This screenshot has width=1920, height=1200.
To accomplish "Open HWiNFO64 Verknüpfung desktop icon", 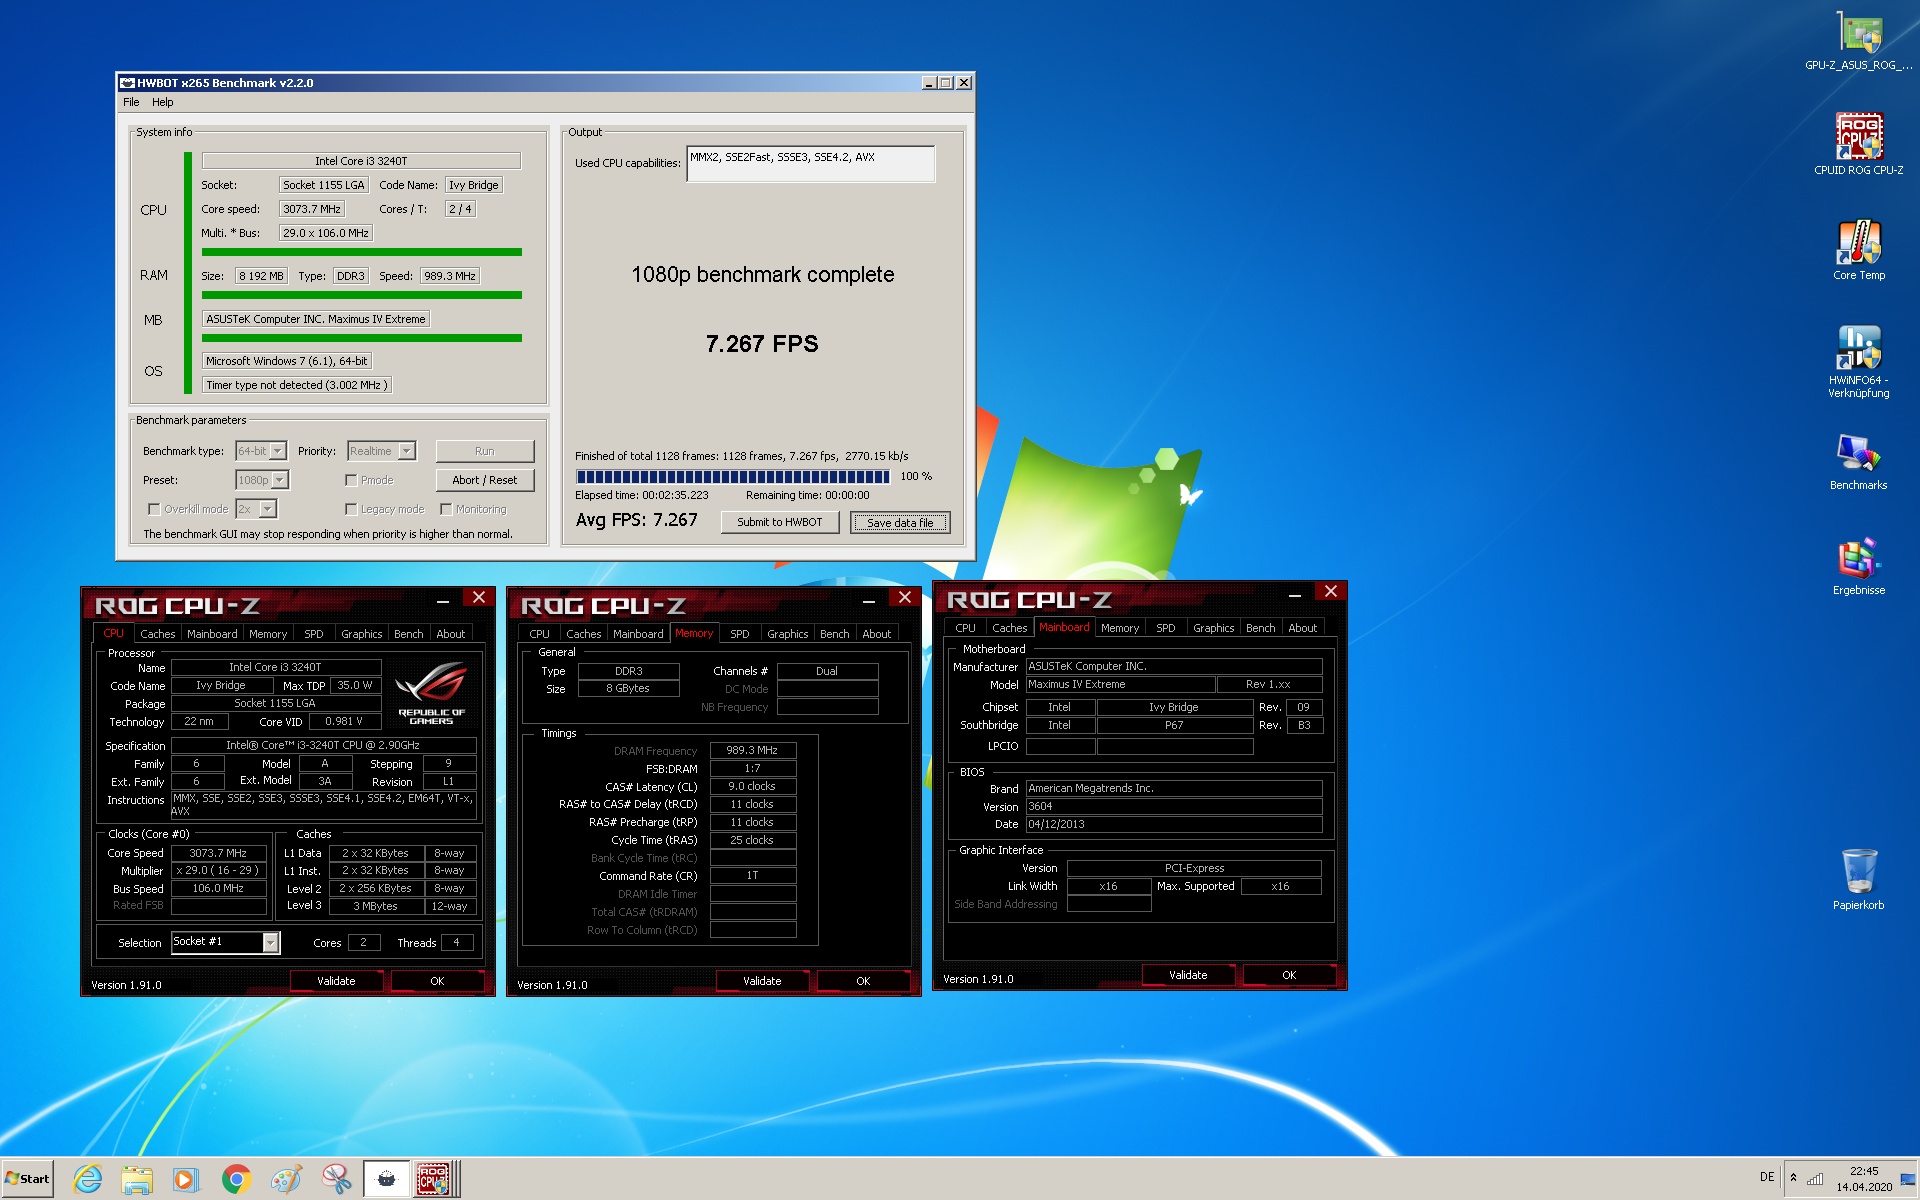I will (x=1858, y=362).
